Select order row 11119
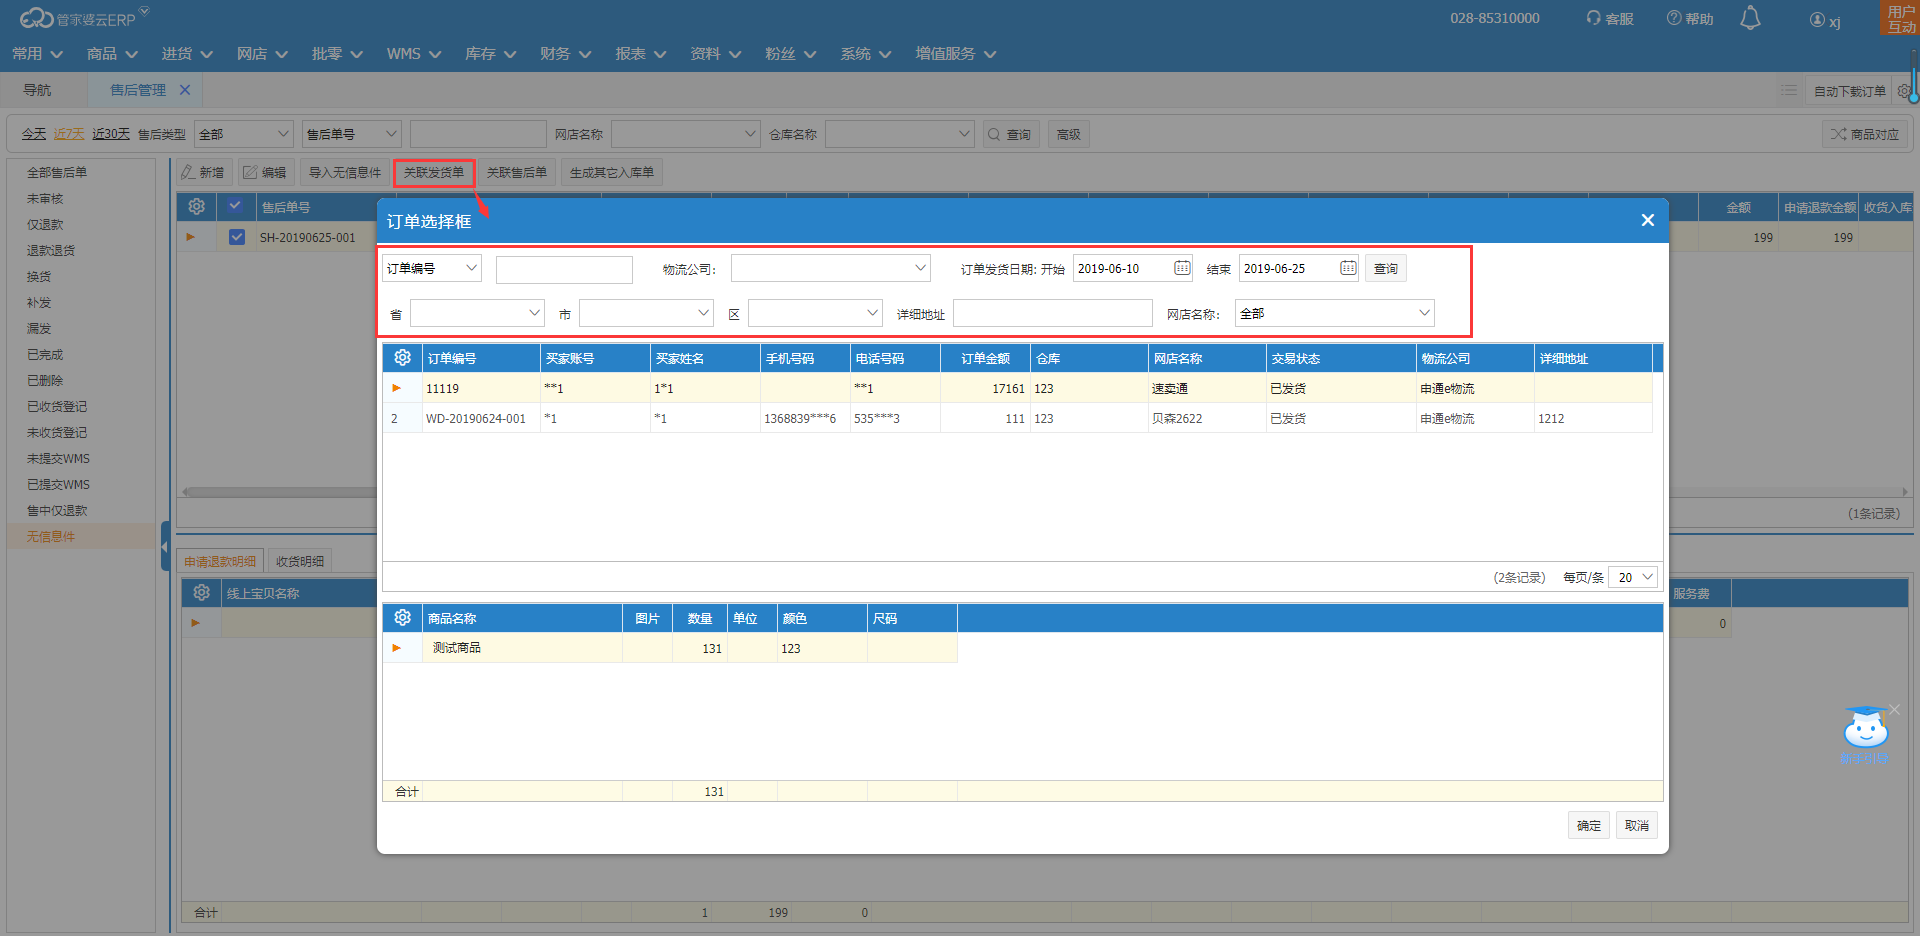The height and width of the screenshot is (936, 1920). 1017,388
